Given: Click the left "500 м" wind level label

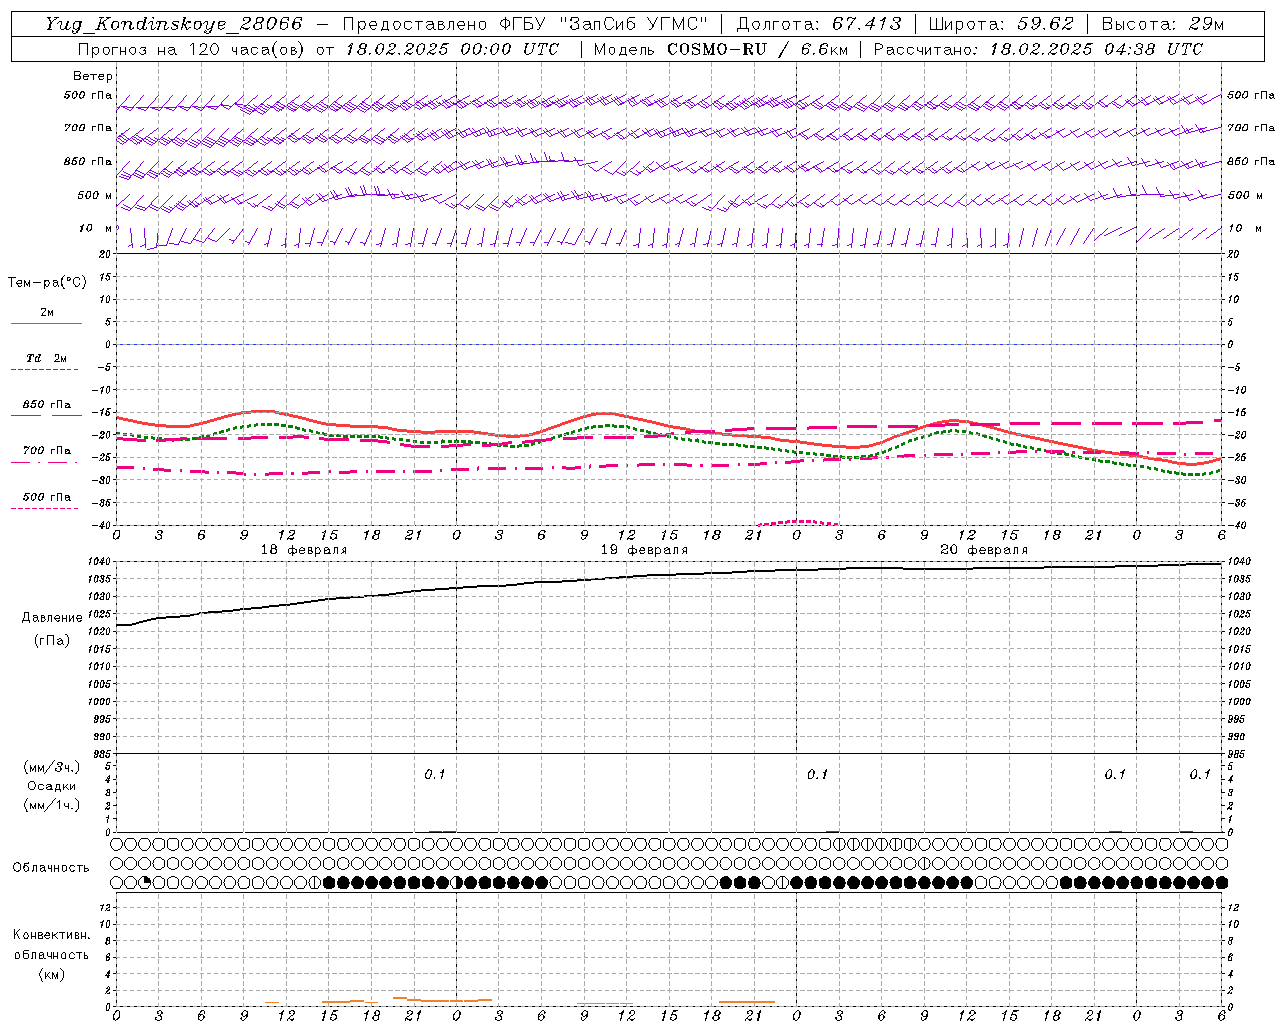Looking at the screenshot, I should click(95, 195).
